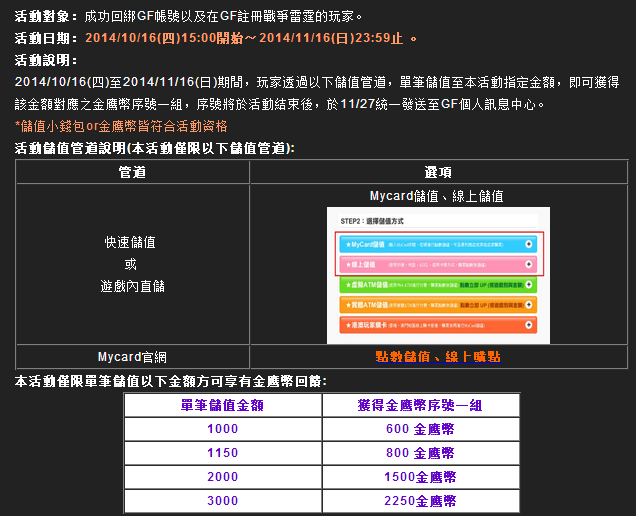Click the 單筆儲值金額 table header

click(223, 405)
